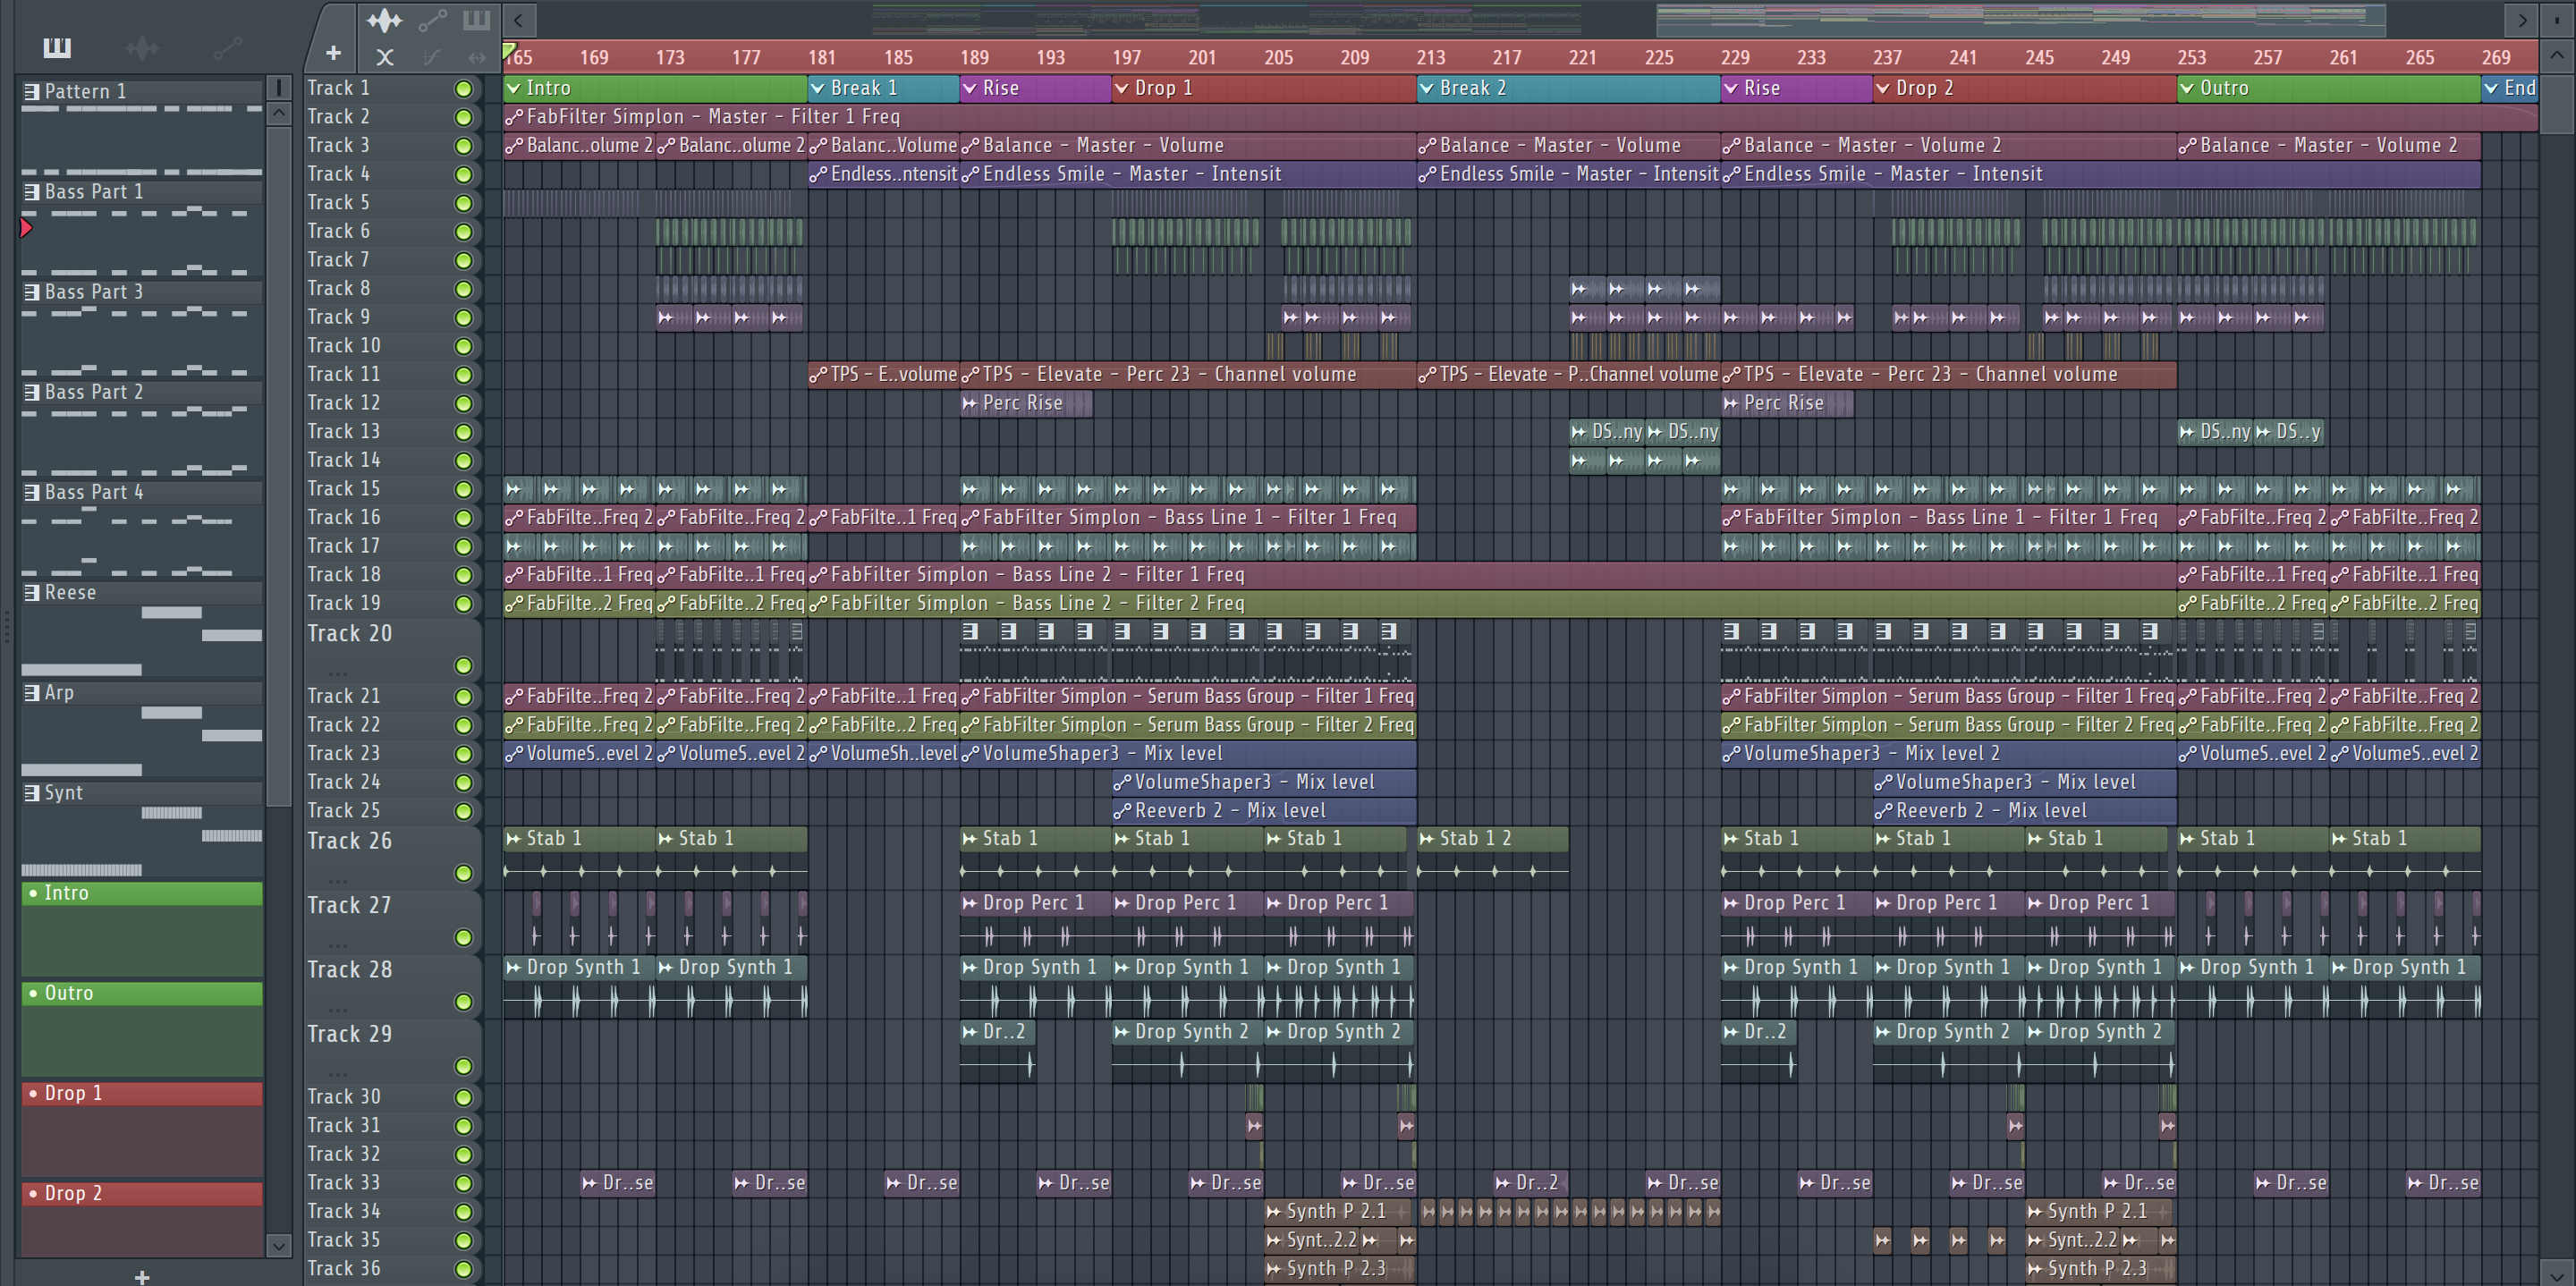Click the pattern icon beside Reese in picker
2576x1286 pixels.
(32, 592)
